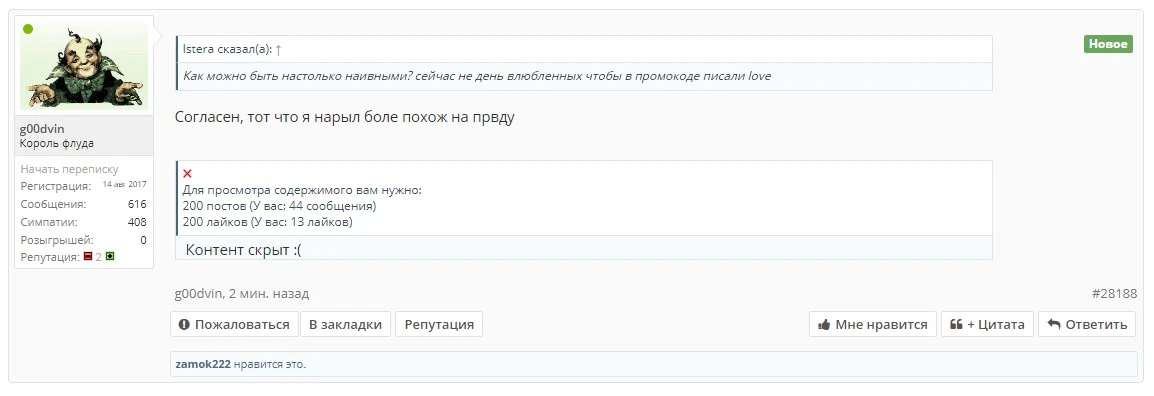The image size is (1154, 396).
Task: Click the green online status dot
Action: pyautogui.click(x=28, y=29)
